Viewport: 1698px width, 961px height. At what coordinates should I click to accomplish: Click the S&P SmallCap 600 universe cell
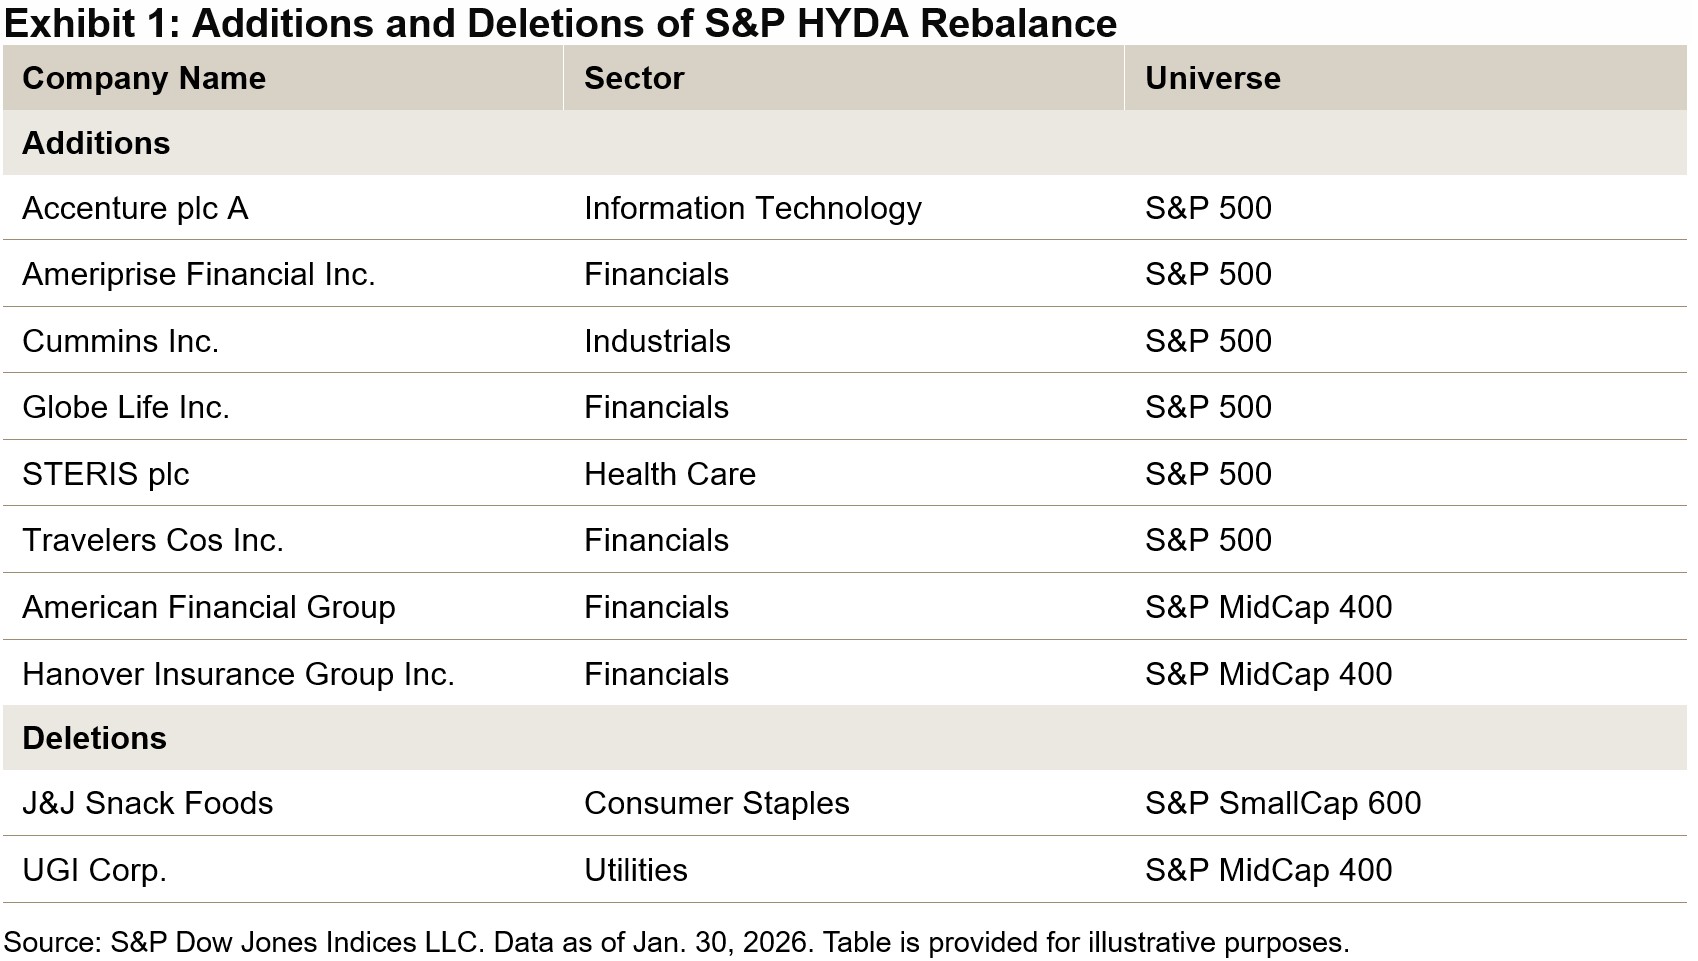1282,803
